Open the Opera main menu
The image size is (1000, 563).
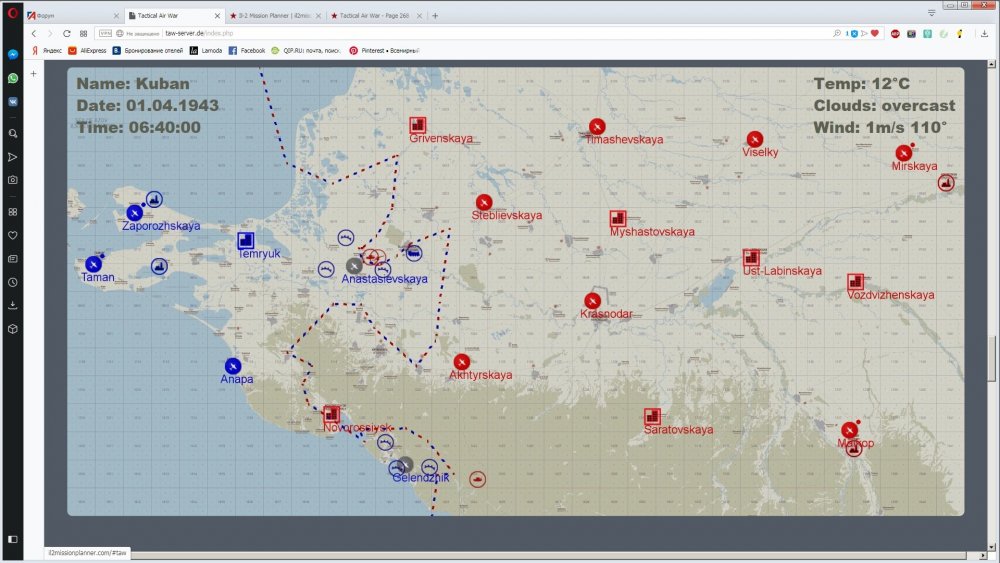point(13,13)
